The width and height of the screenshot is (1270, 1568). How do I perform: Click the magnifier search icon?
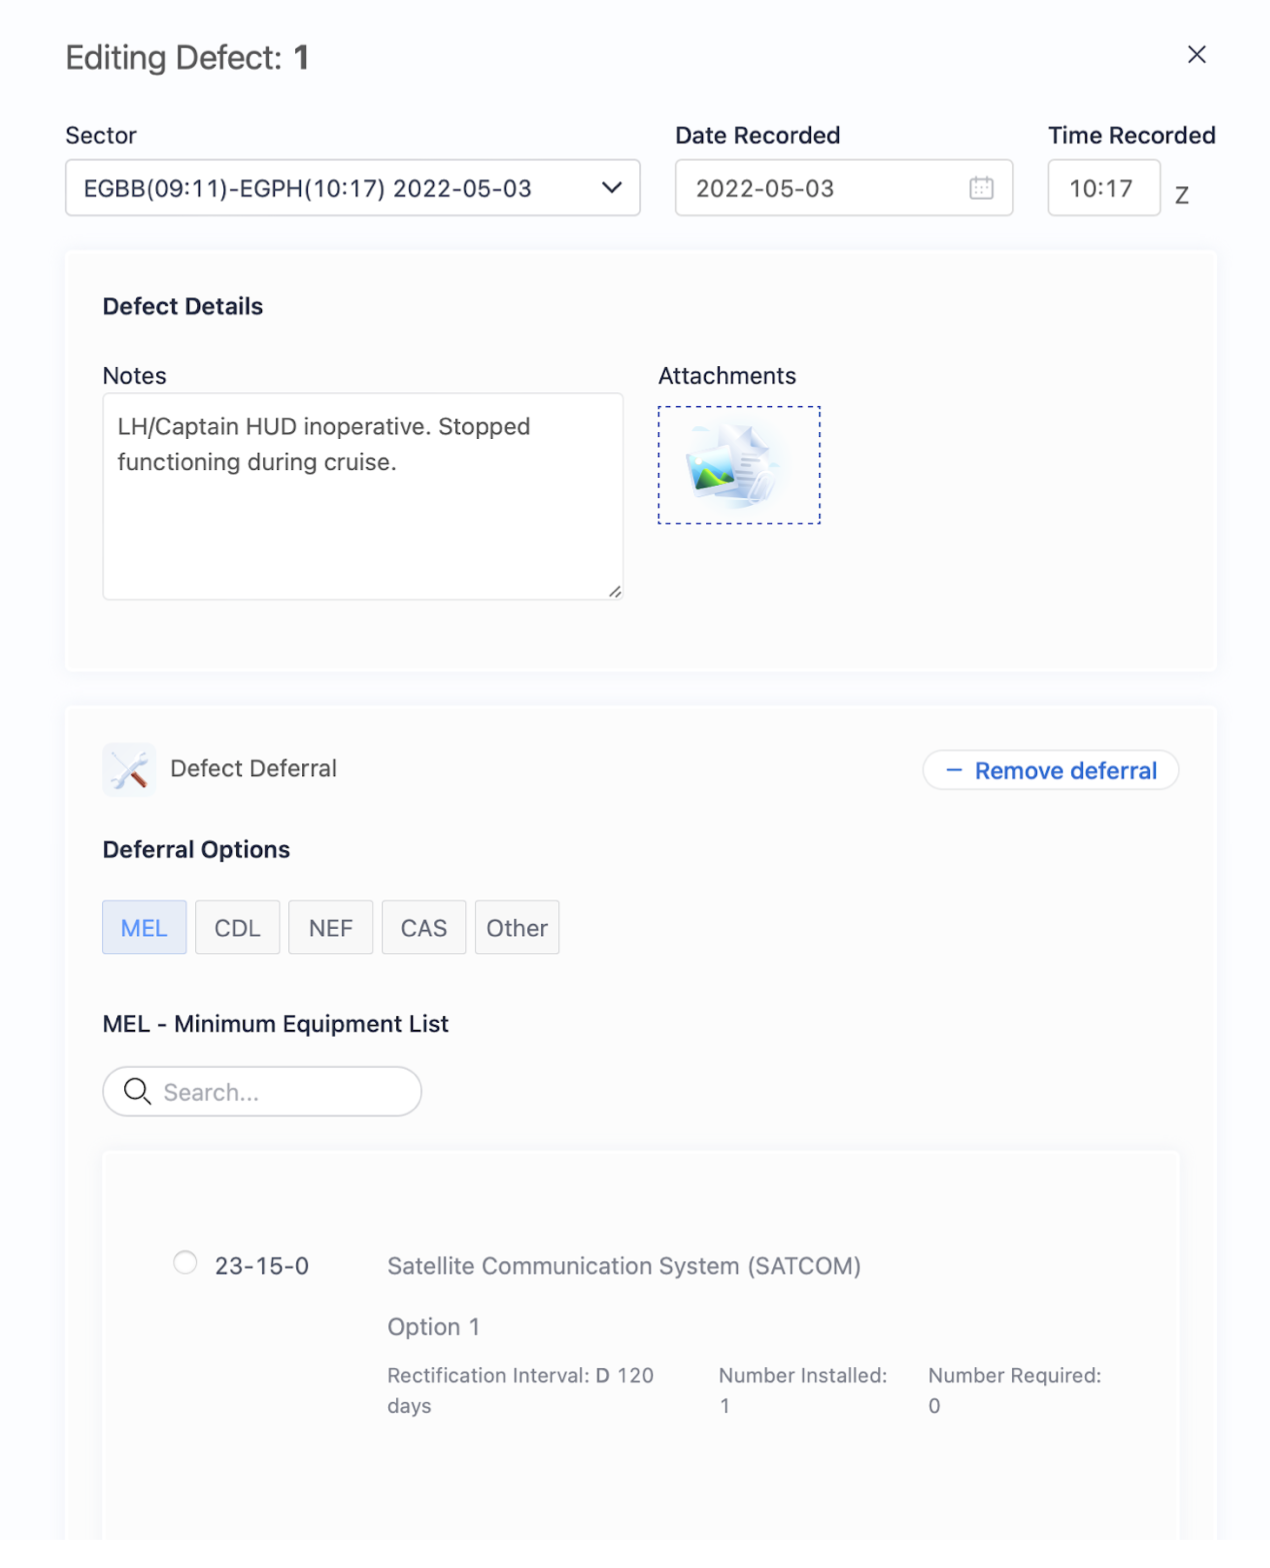[x=137, y=1092]
